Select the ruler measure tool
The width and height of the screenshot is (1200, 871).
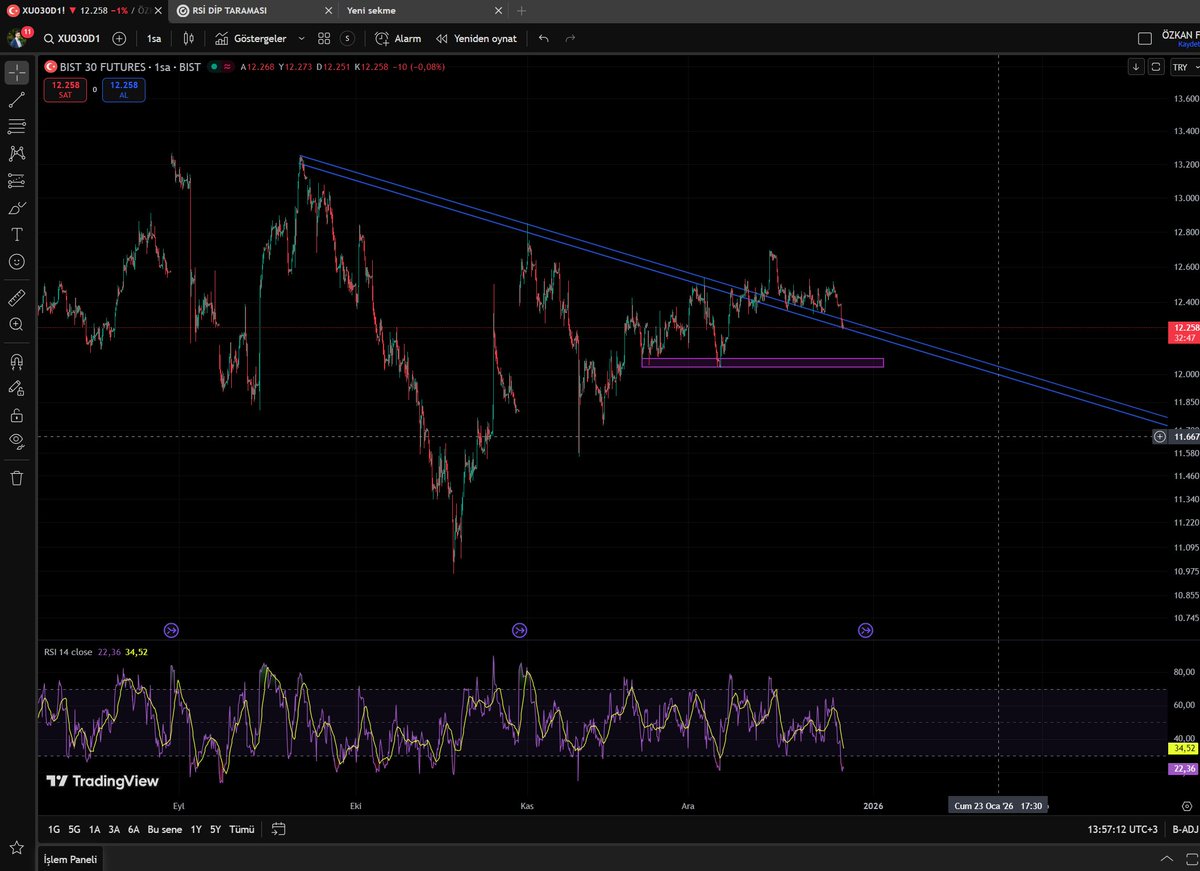coord(16,297)
